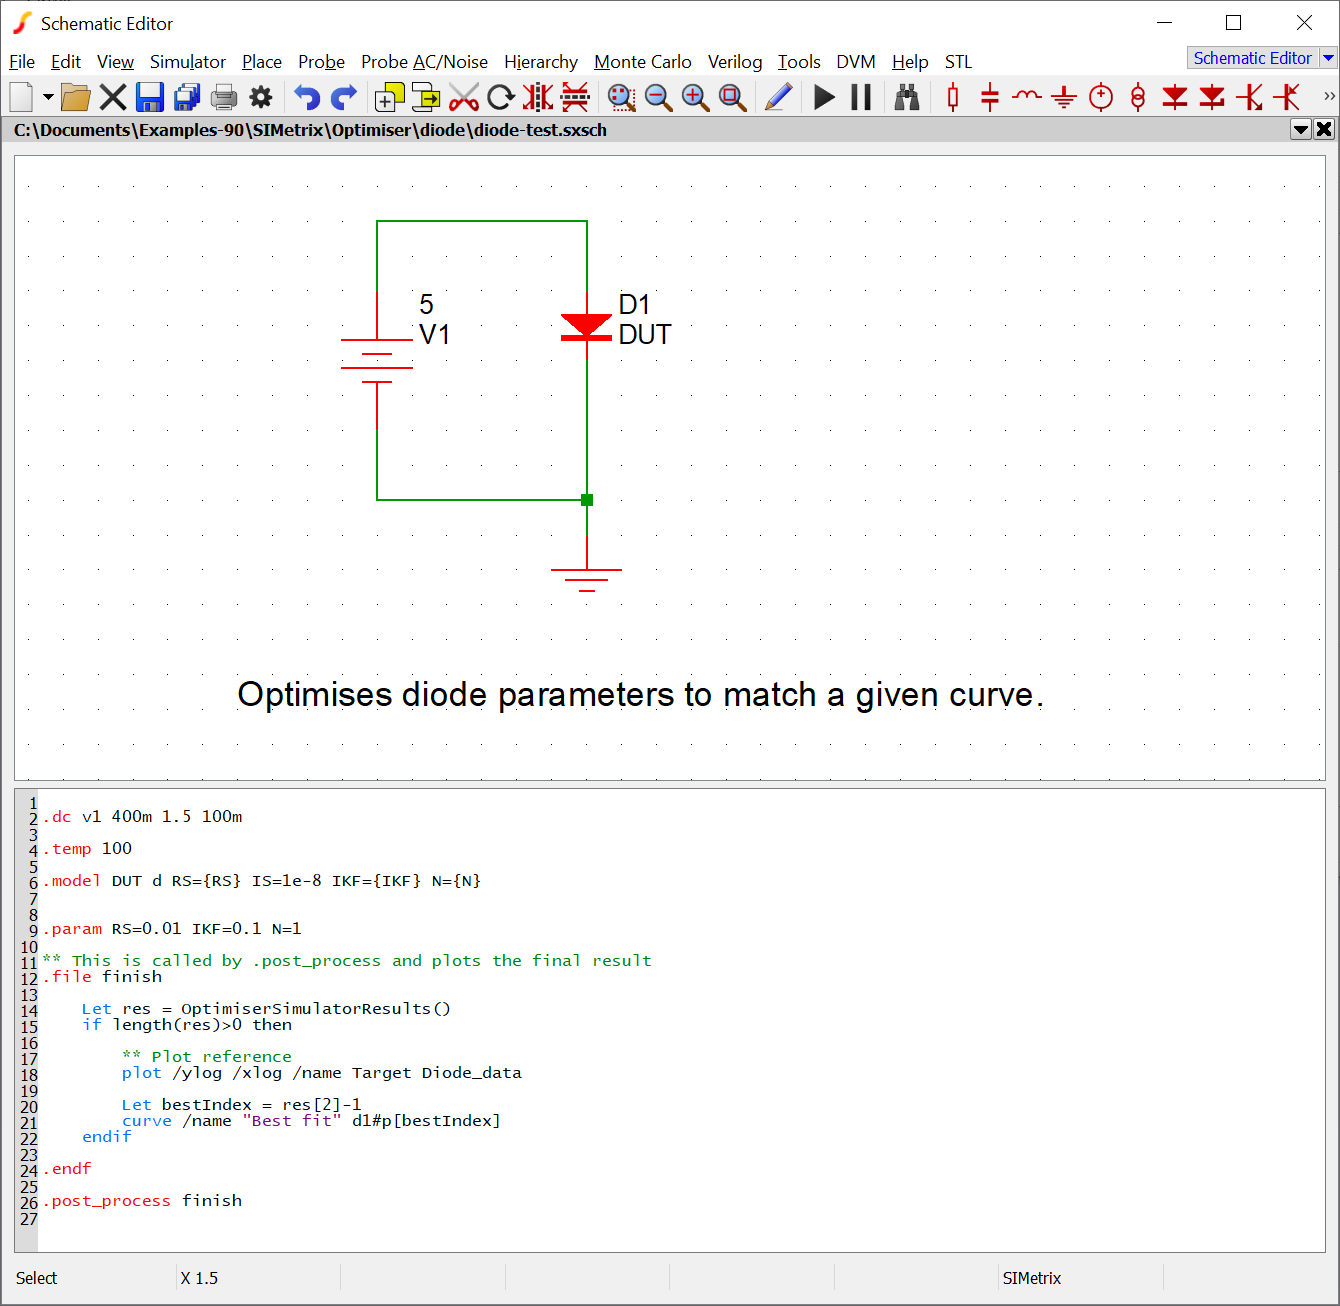Select the wire pencil tool
This screenshot has height=1306, width=1340.
pos(778,97)
